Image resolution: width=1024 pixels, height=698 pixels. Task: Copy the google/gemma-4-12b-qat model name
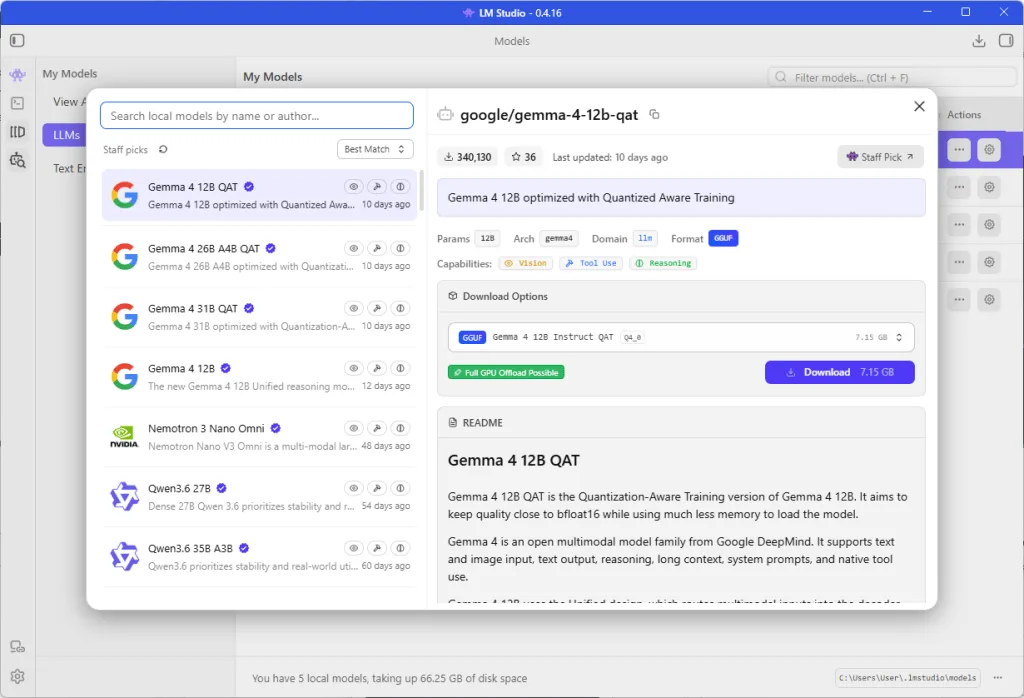pyautogui.click(x=654, y=114)
